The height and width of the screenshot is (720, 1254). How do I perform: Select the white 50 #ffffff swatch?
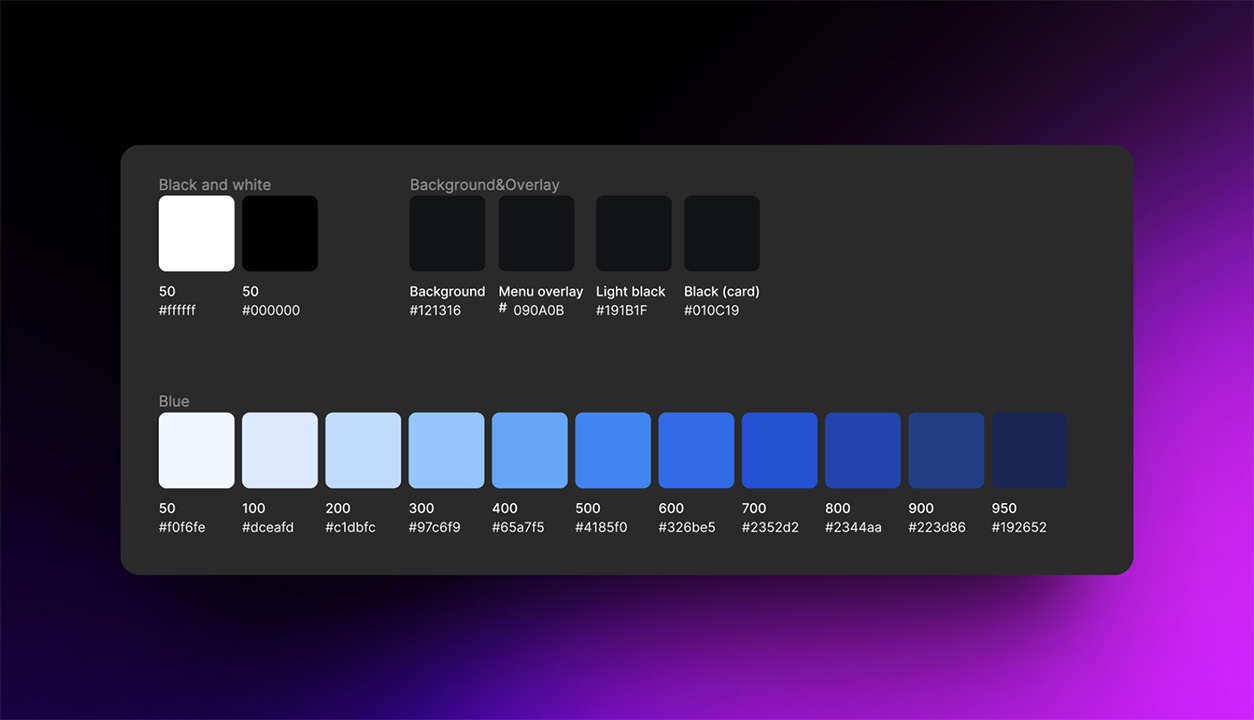point(196,233)
